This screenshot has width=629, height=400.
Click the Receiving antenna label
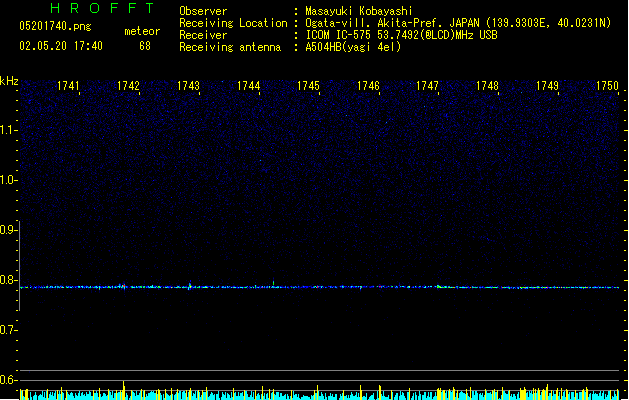click(x=230, y=47)
